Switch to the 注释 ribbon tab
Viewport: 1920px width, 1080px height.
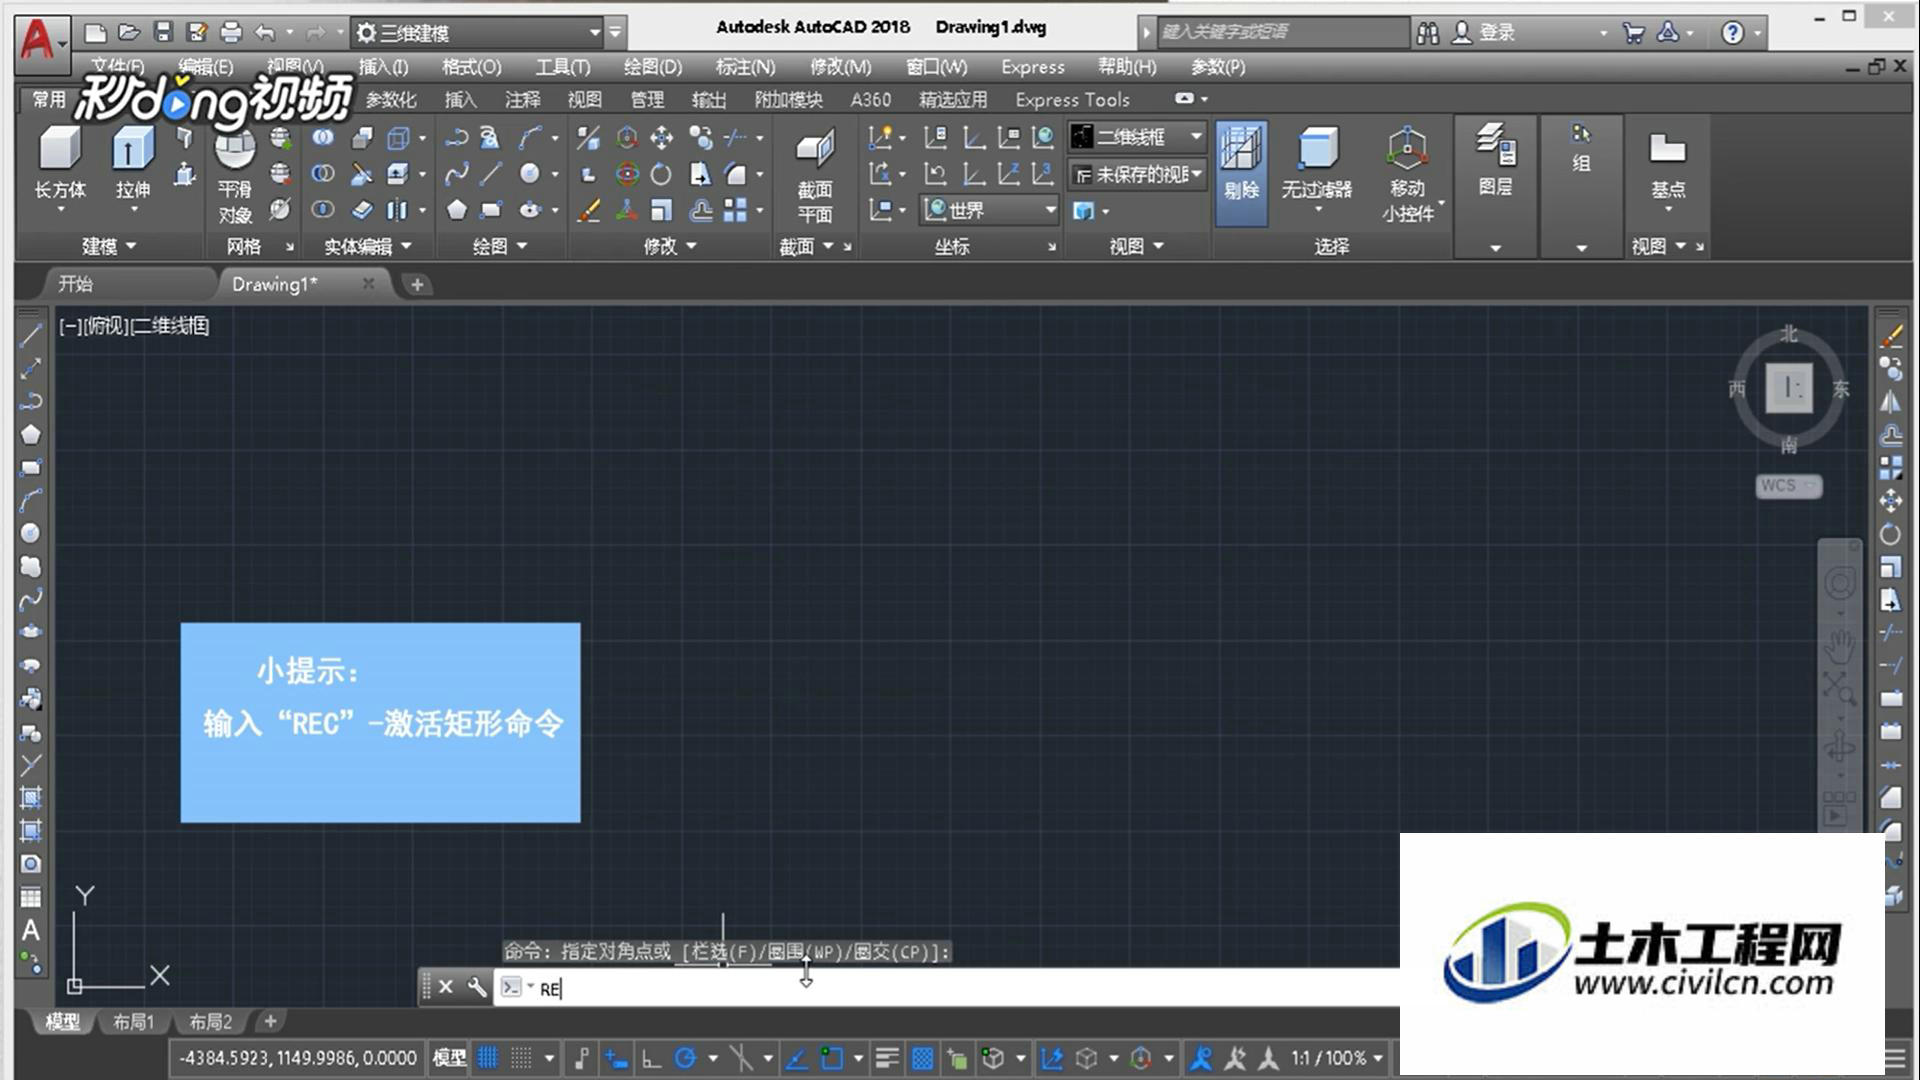click(522, 99)
